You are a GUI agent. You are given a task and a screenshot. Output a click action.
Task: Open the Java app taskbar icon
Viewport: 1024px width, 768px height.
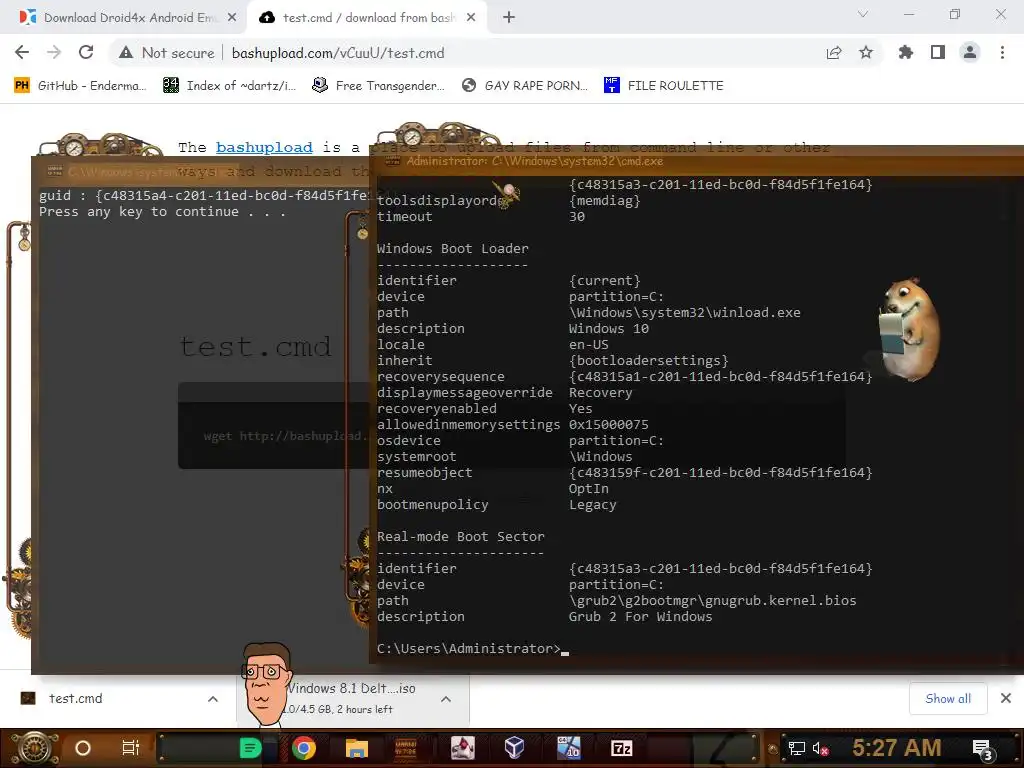(x=462, y=748)
